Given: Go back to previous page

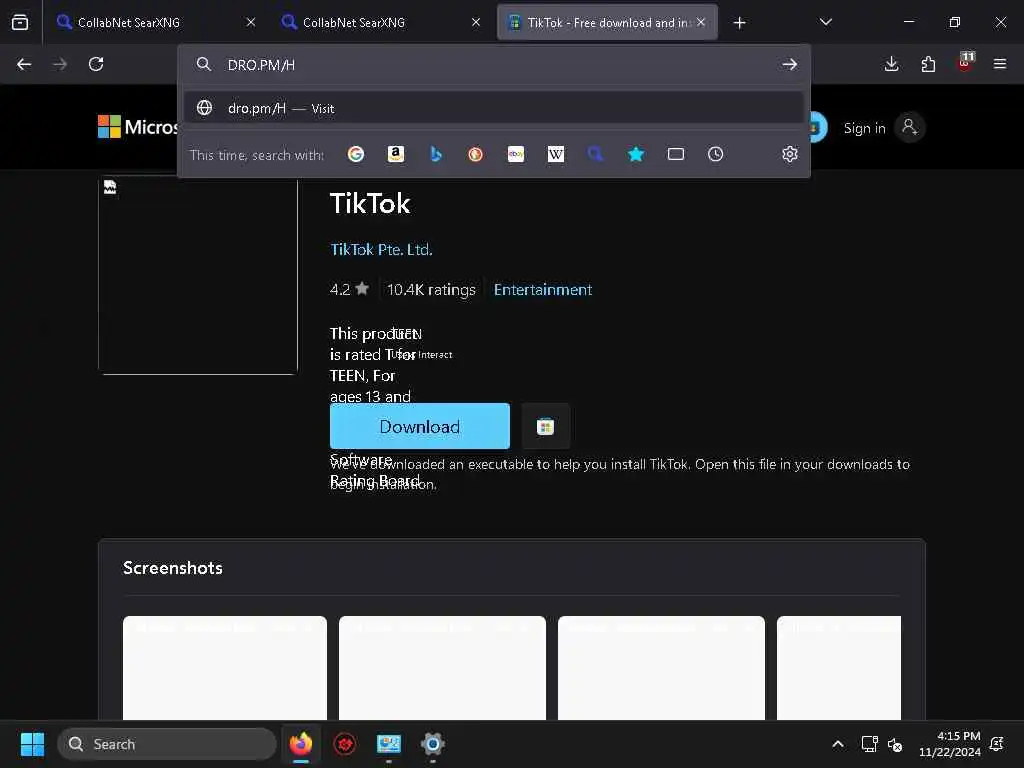Looking at the screenshot, I should 24,64.
